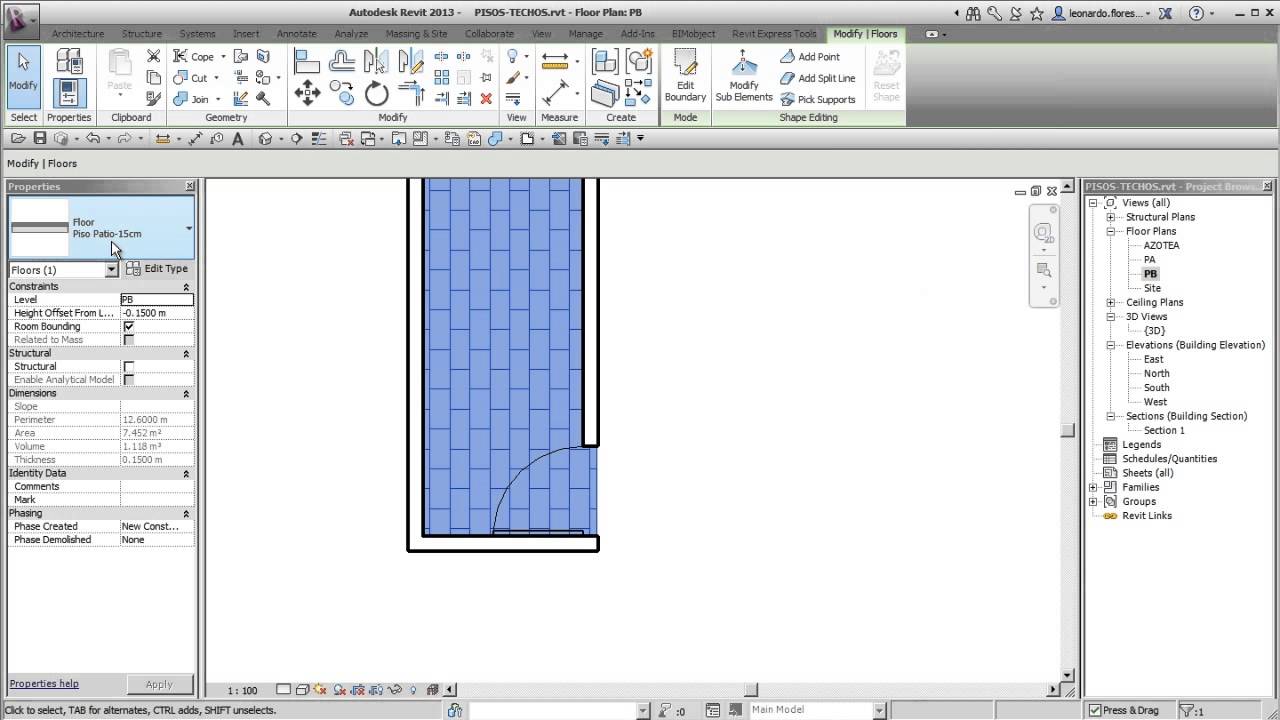Click the Level value field PB
The width and height of the screenshot is (1280, 720).
point(157,300)
